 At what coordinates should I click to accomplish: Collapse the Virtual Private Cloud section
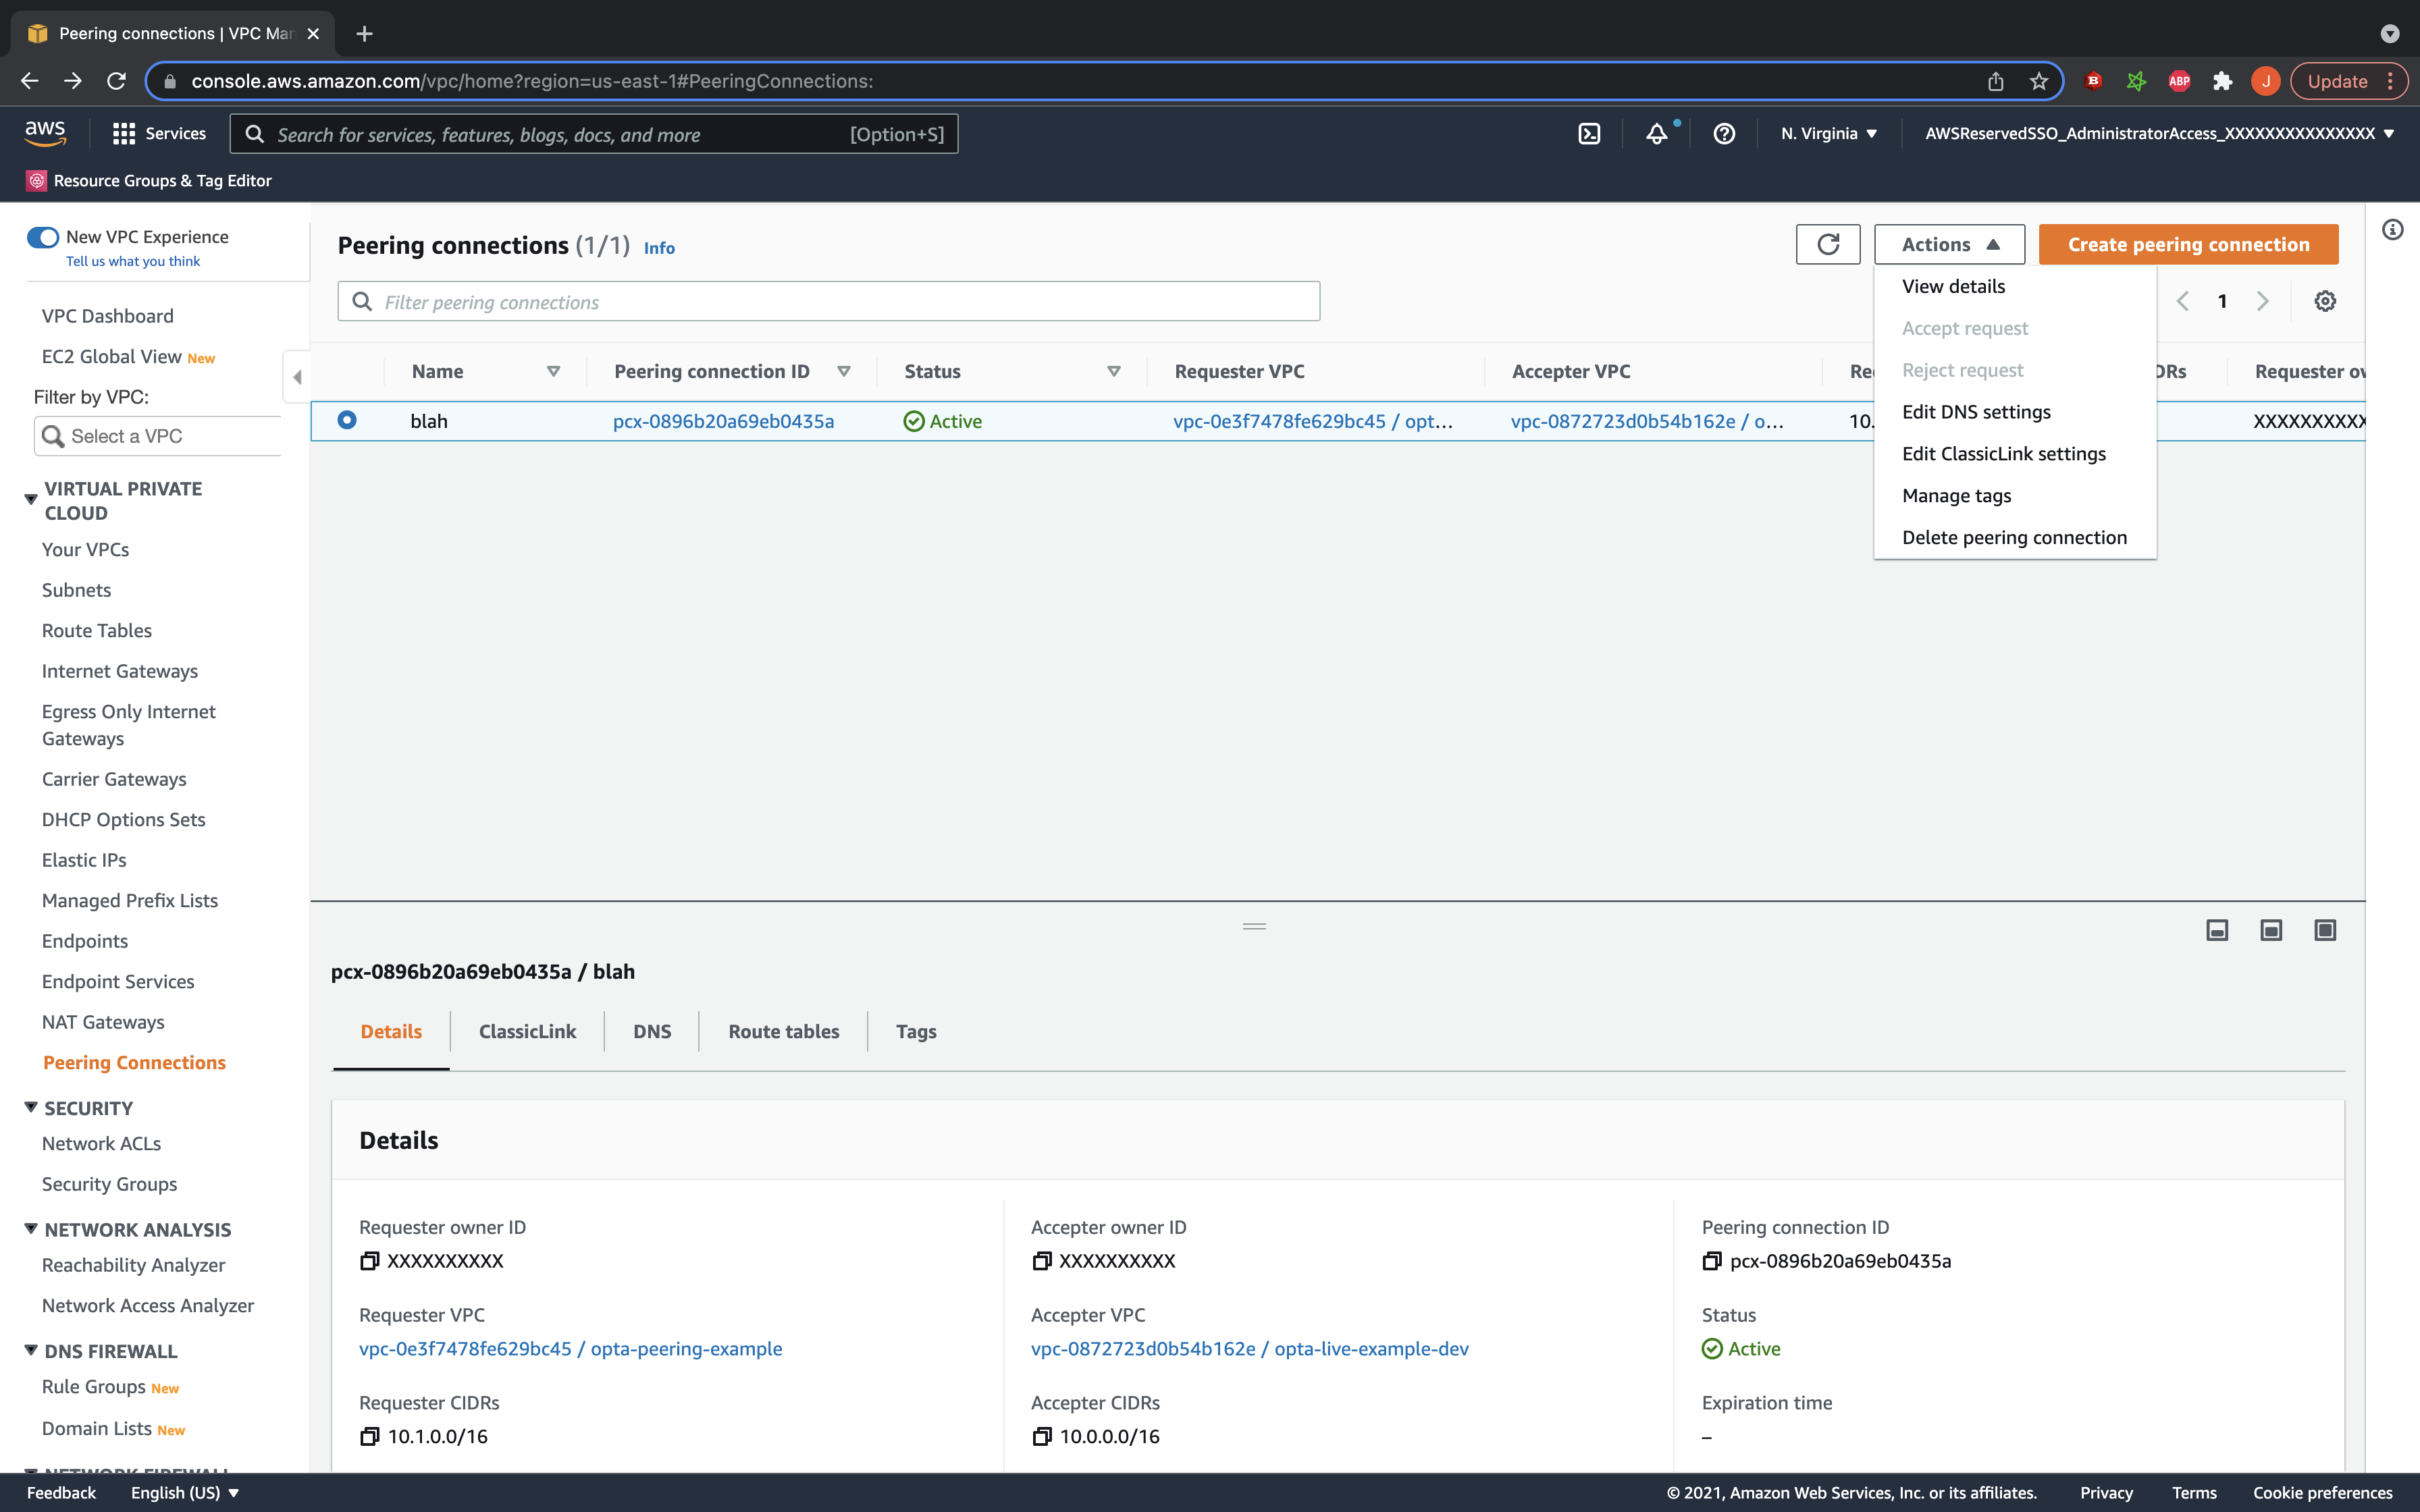pyautogui.click(x=31, y=498)
